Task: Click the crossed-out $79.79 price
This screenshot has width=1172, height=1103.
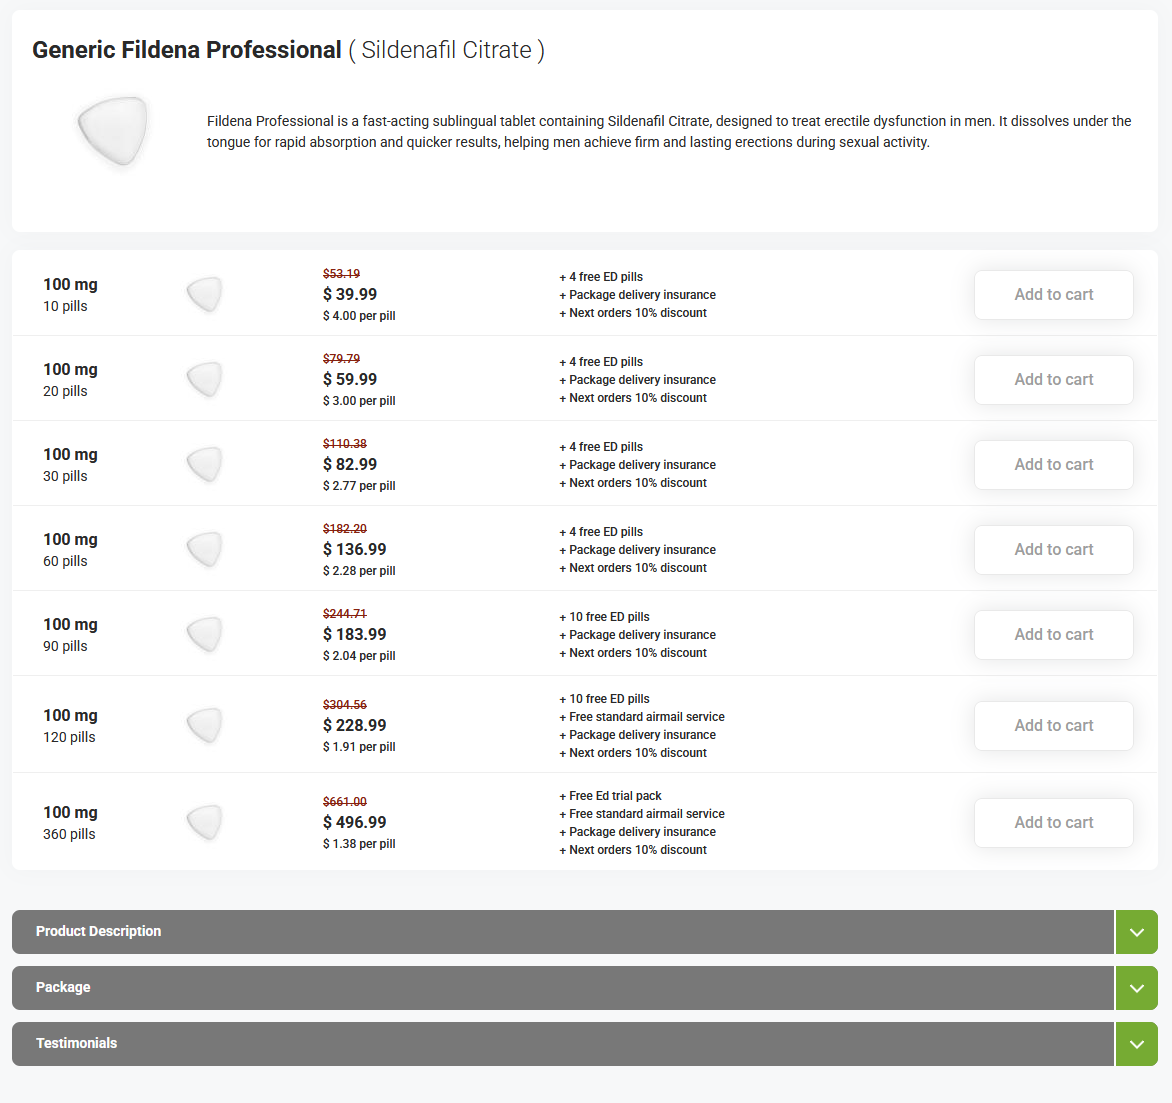Action: (342, 359)
